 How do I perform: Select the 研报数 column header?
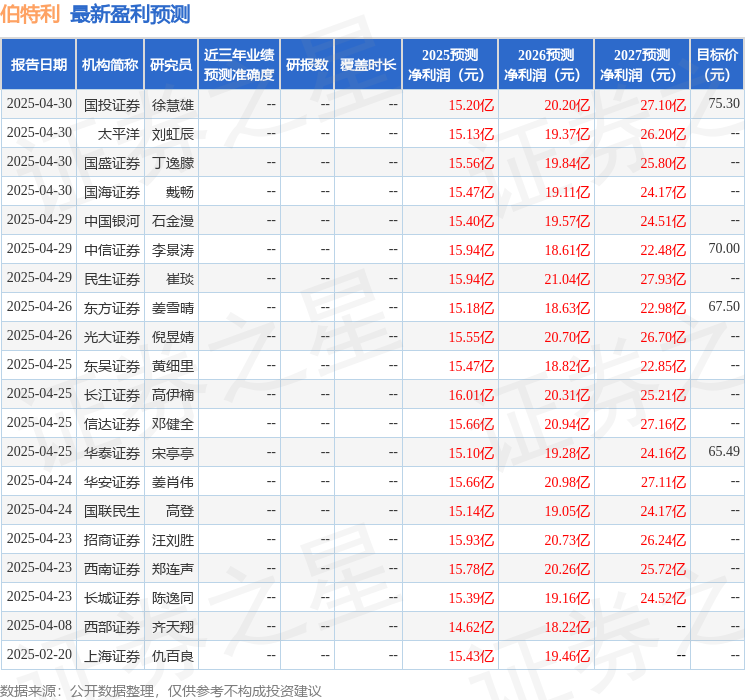click(x=306, y=64)
